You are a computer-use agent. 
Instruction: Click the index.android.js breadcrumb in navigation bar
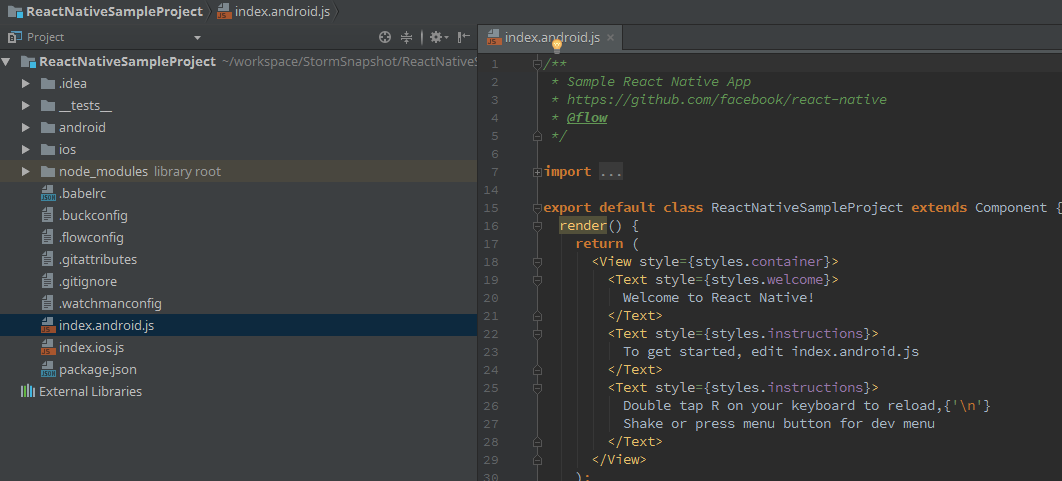click(x=282, y=12)
